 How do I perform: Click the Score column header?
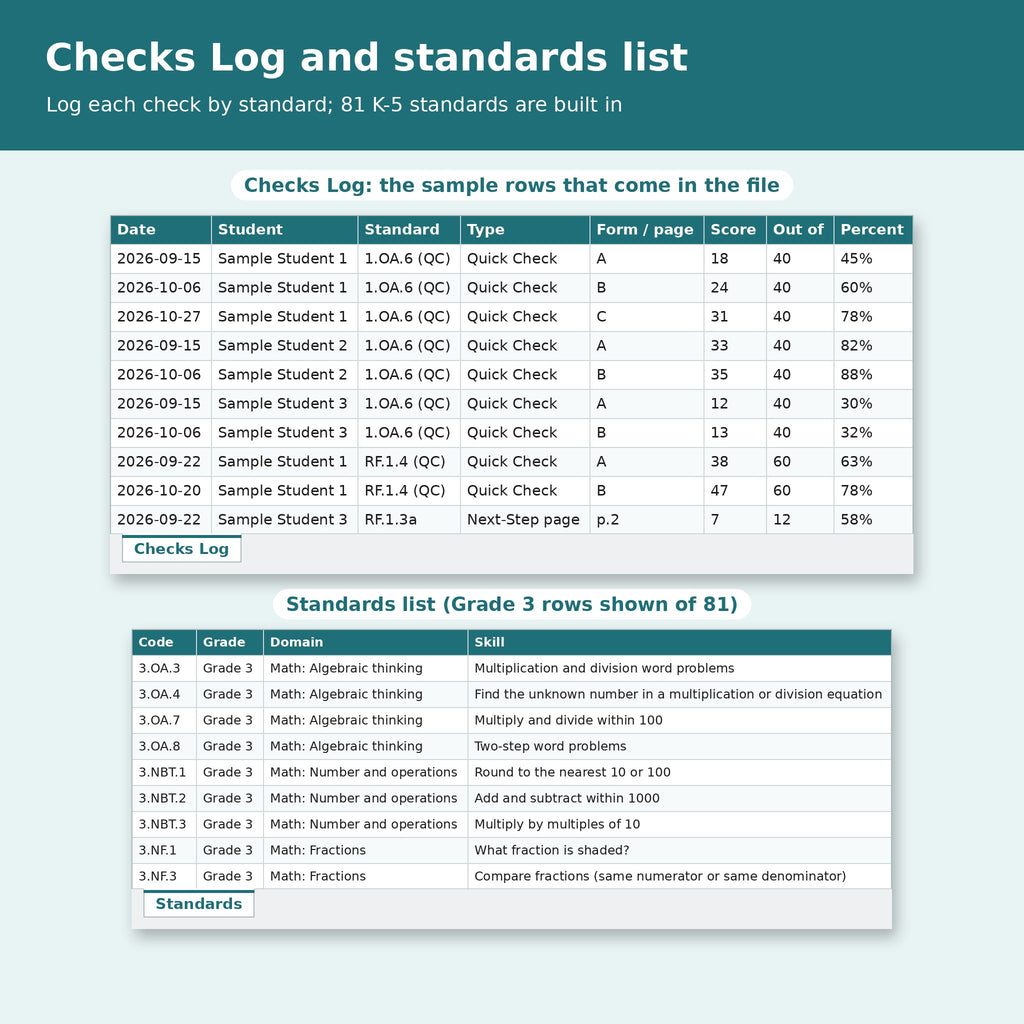(735, 230)
